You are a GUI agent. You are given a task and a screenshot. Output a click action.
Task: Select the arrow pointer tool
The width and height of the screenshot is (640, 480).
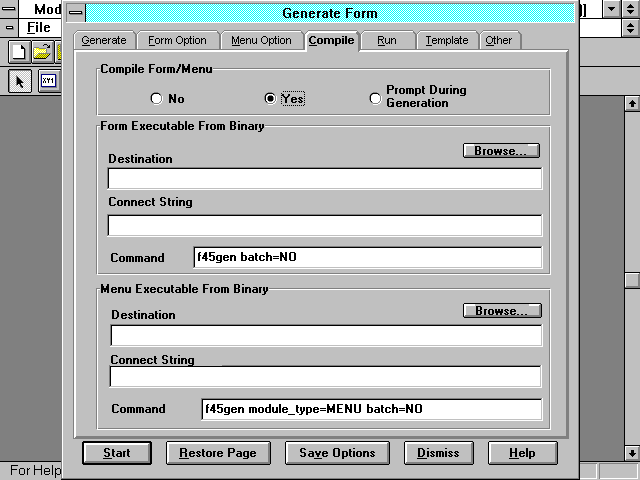(19, 82)
